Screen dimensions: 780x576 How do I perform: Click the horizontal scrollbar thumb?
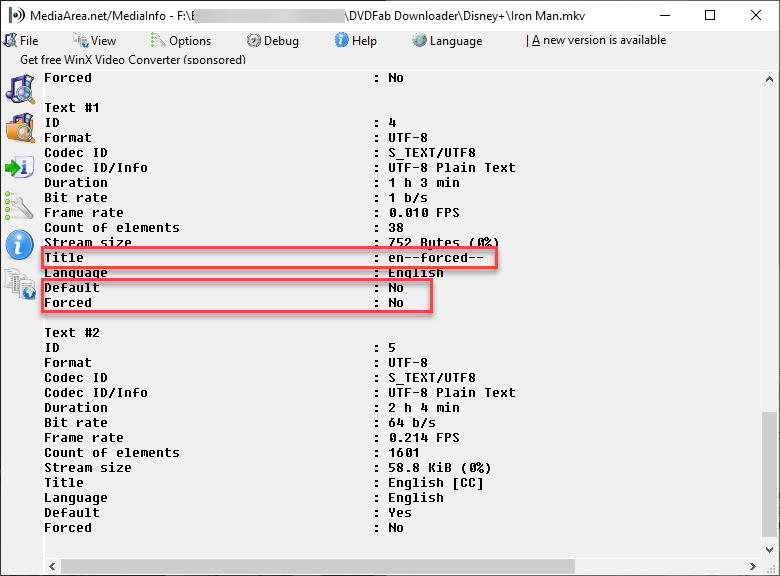click(x=318, y=566)
